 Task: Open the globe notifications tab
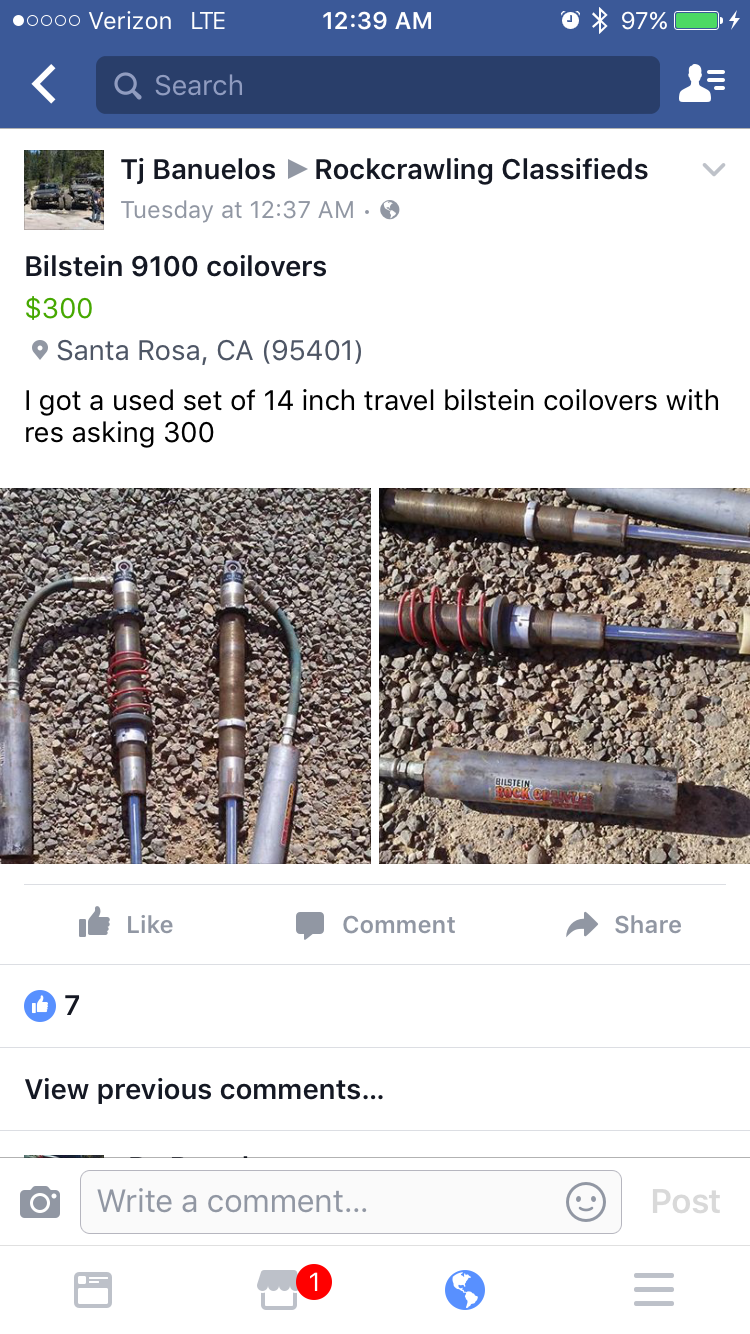point(465,1289)
